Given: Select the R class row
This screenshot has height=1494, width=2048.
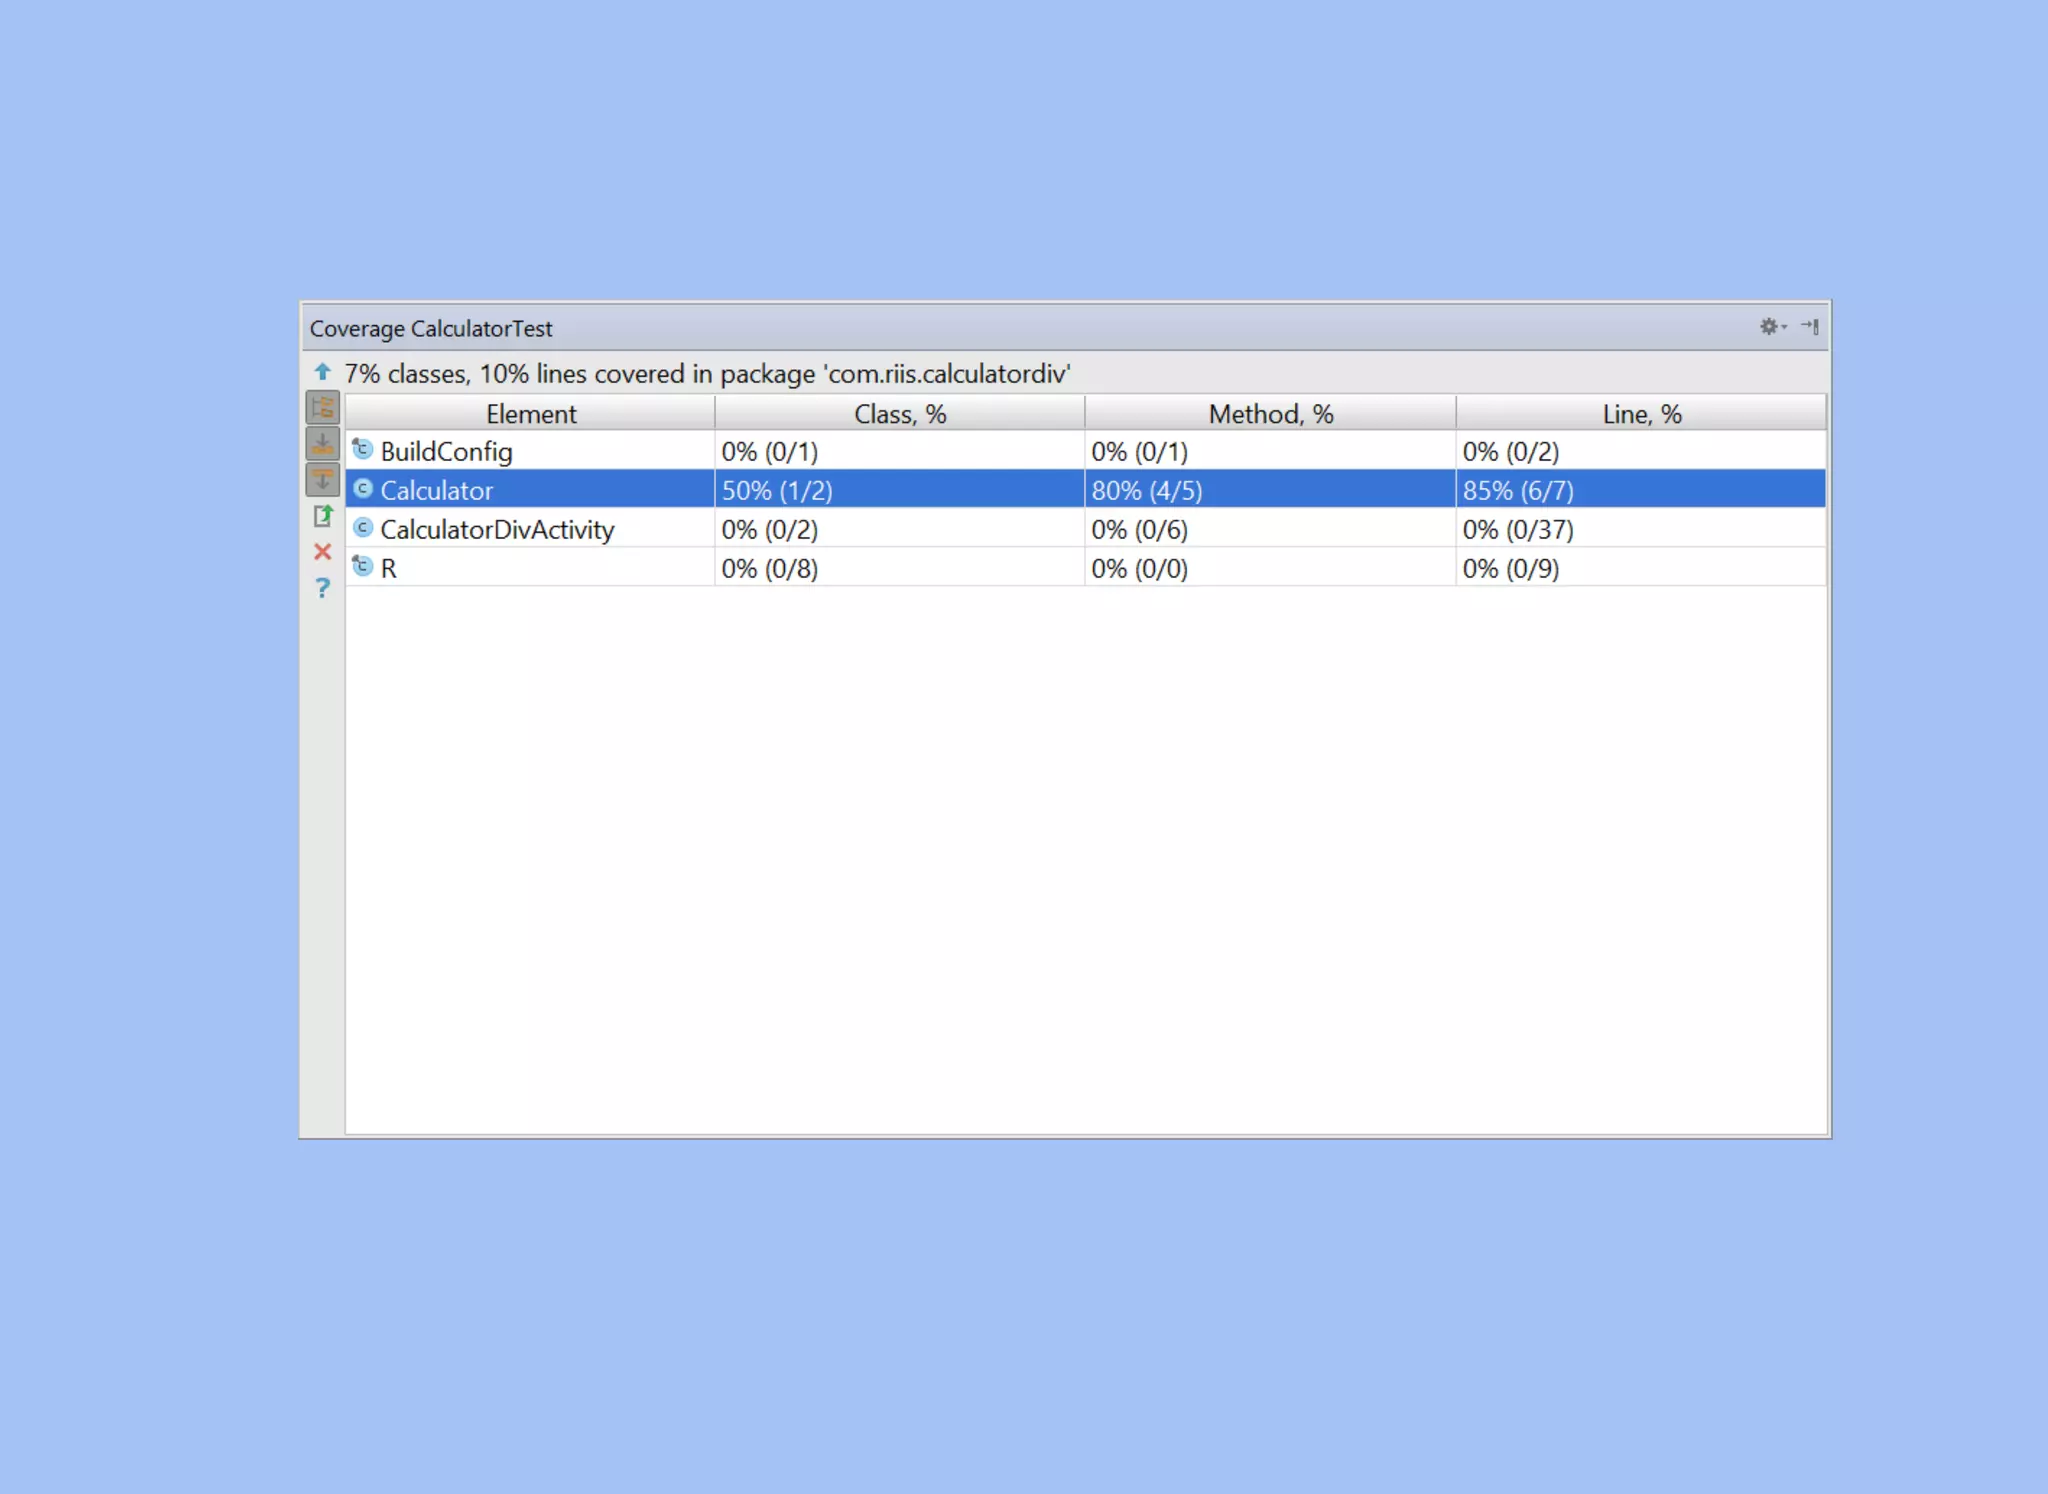Looking at the screenshot, I should pyautogui.click(x=389, y=569).
